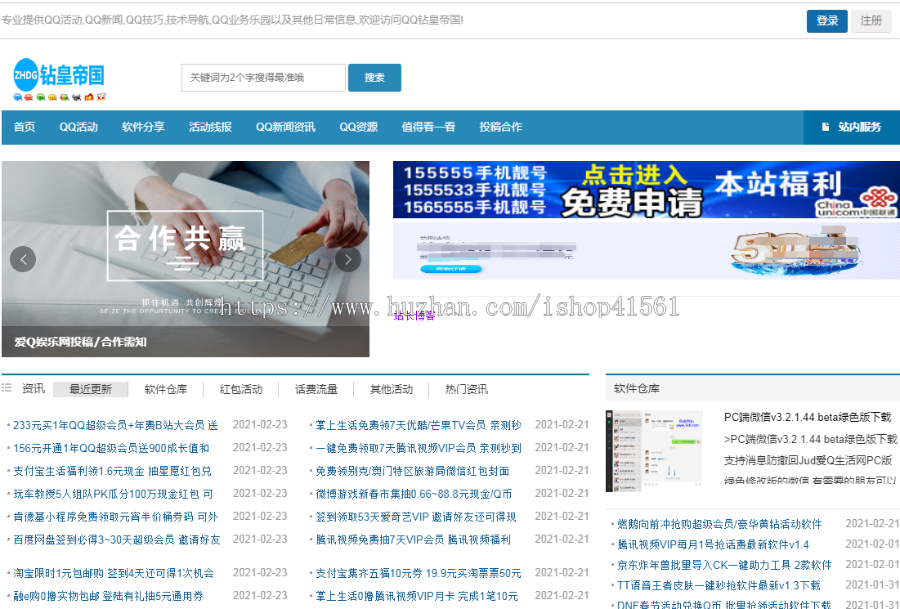Click the PC端微信 software thumbnail image

(654, 451)
